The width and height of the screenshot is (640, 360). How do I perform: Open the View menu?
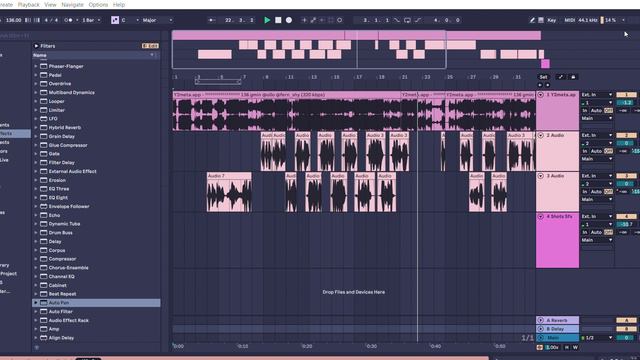click(50, 5)
